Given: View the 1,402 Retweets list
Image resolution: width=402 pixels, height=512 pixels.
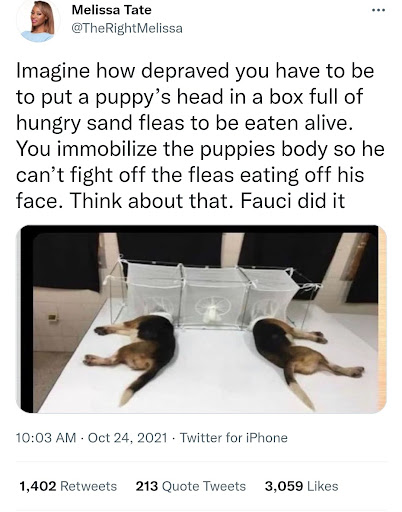Looking at the screenshot, I should click(68, 486).
